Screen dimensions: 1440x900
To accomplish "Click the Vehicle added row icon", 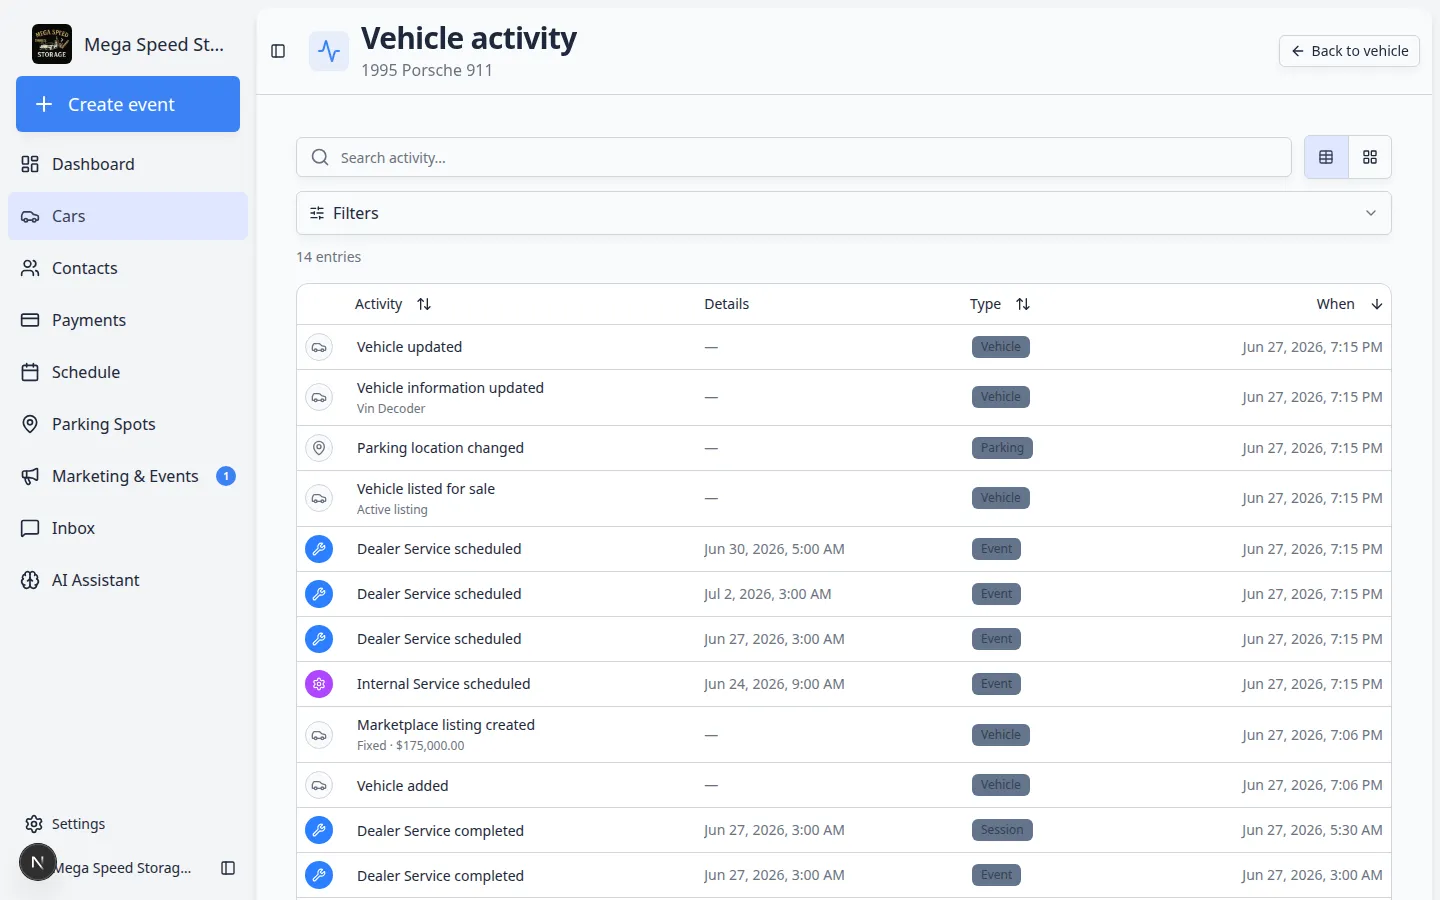I will (x=319, y=785).
